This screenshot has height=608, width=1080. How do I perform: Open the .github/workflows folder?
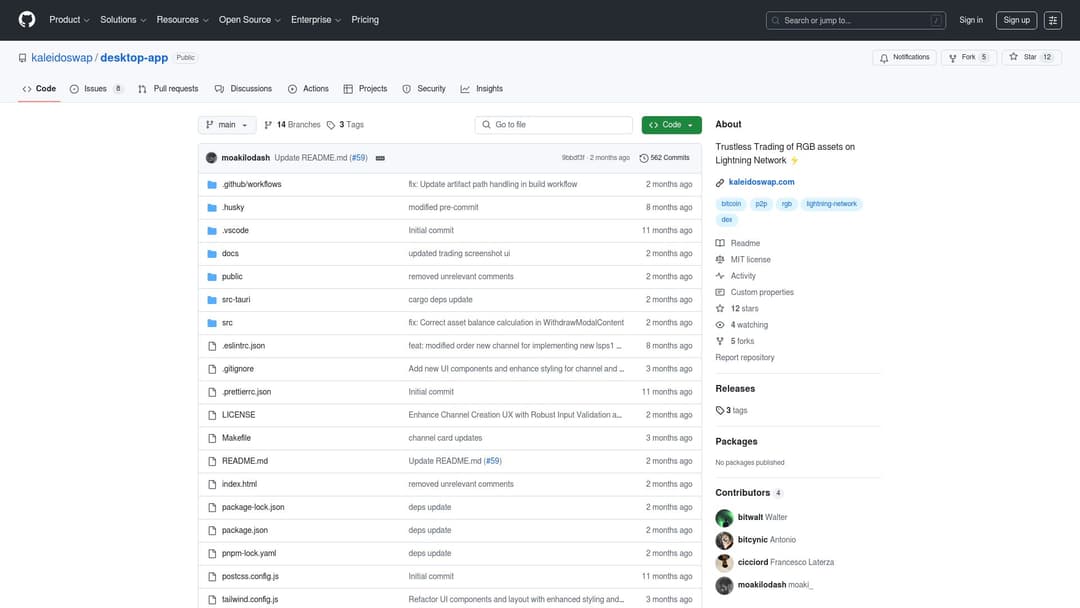[x=251, y=185]
